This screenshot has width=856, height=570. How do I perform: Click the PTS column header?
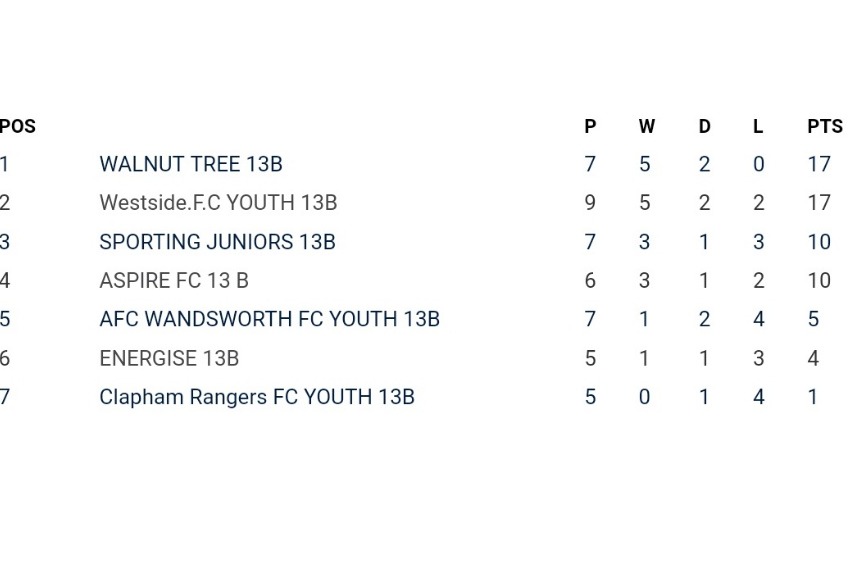[825, 127]
